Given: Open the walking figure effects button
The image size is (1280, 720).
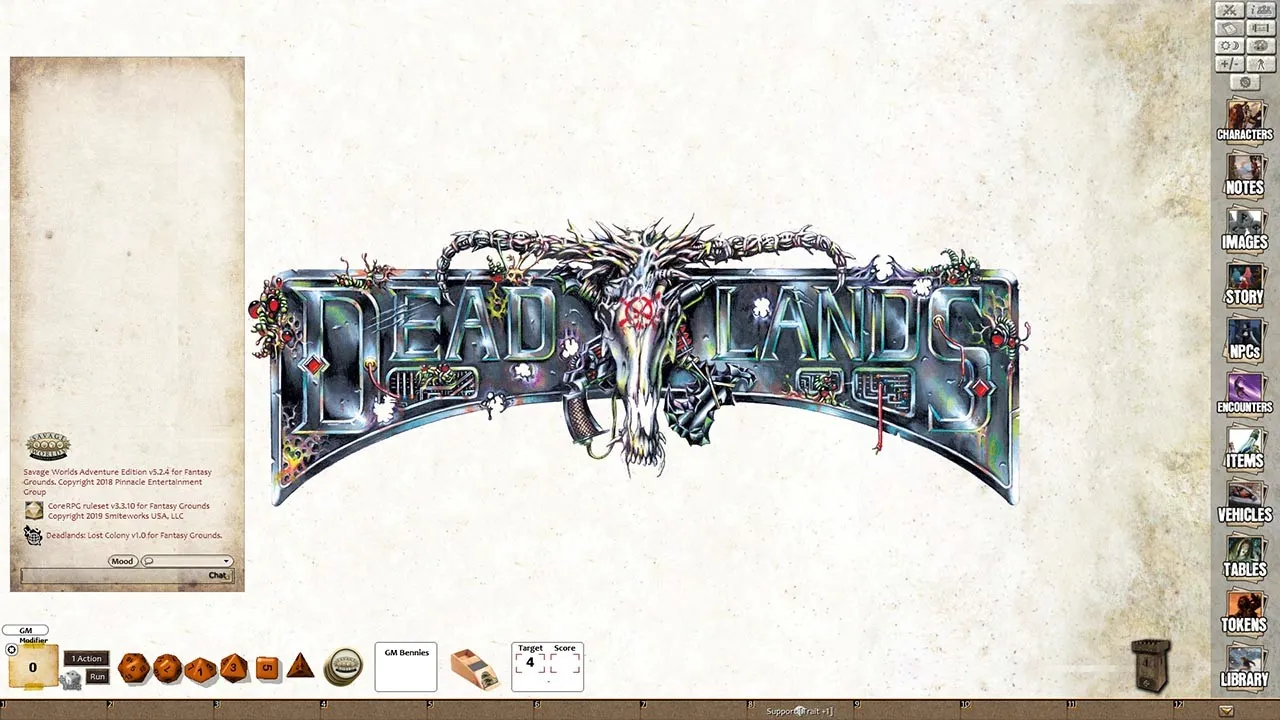Looking at the screenshot, I should pos(1259,64).
